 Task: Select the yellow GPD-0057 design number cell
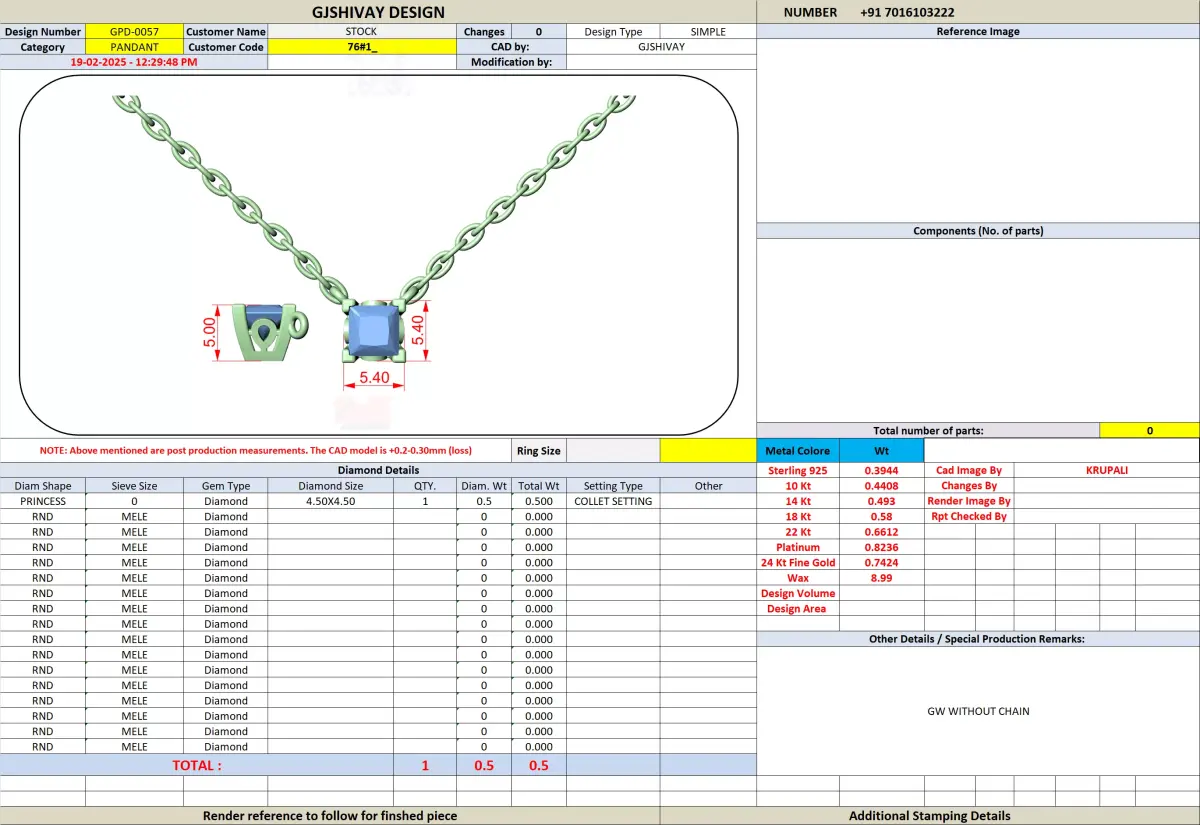point(134,32)
